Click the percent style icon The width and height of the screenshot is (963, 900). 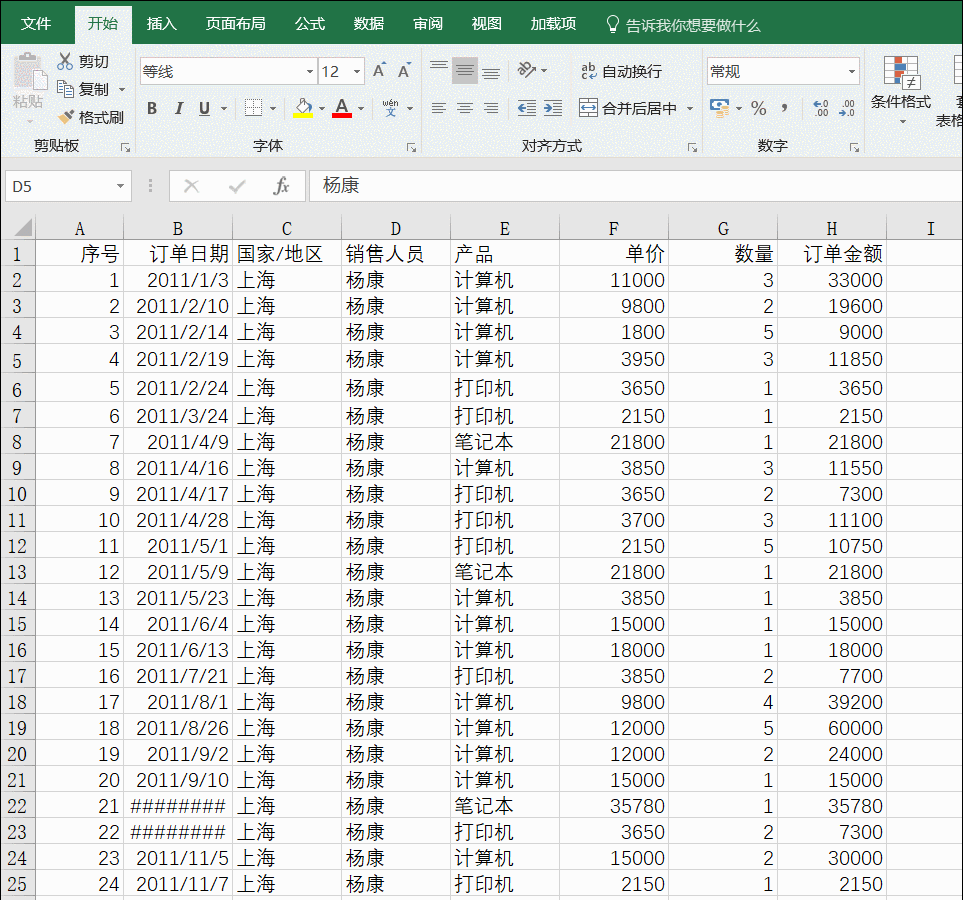pos(759,108)
